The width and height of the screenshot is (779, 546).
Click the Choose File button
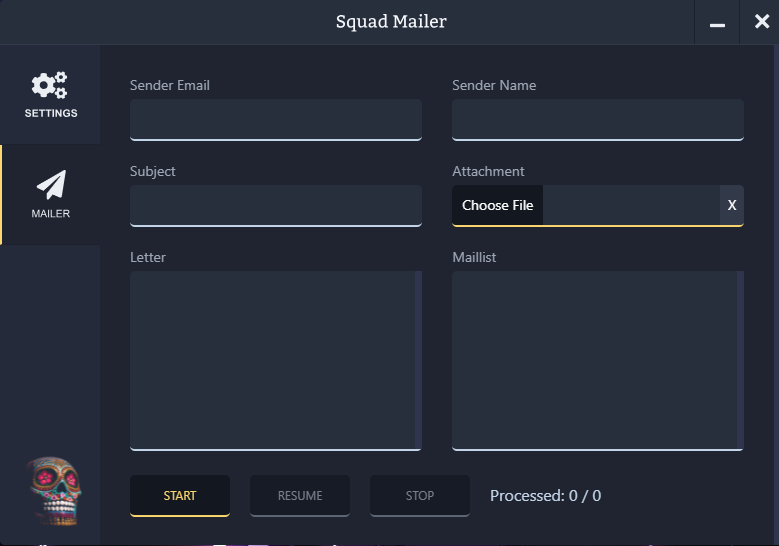pos(497,205)
